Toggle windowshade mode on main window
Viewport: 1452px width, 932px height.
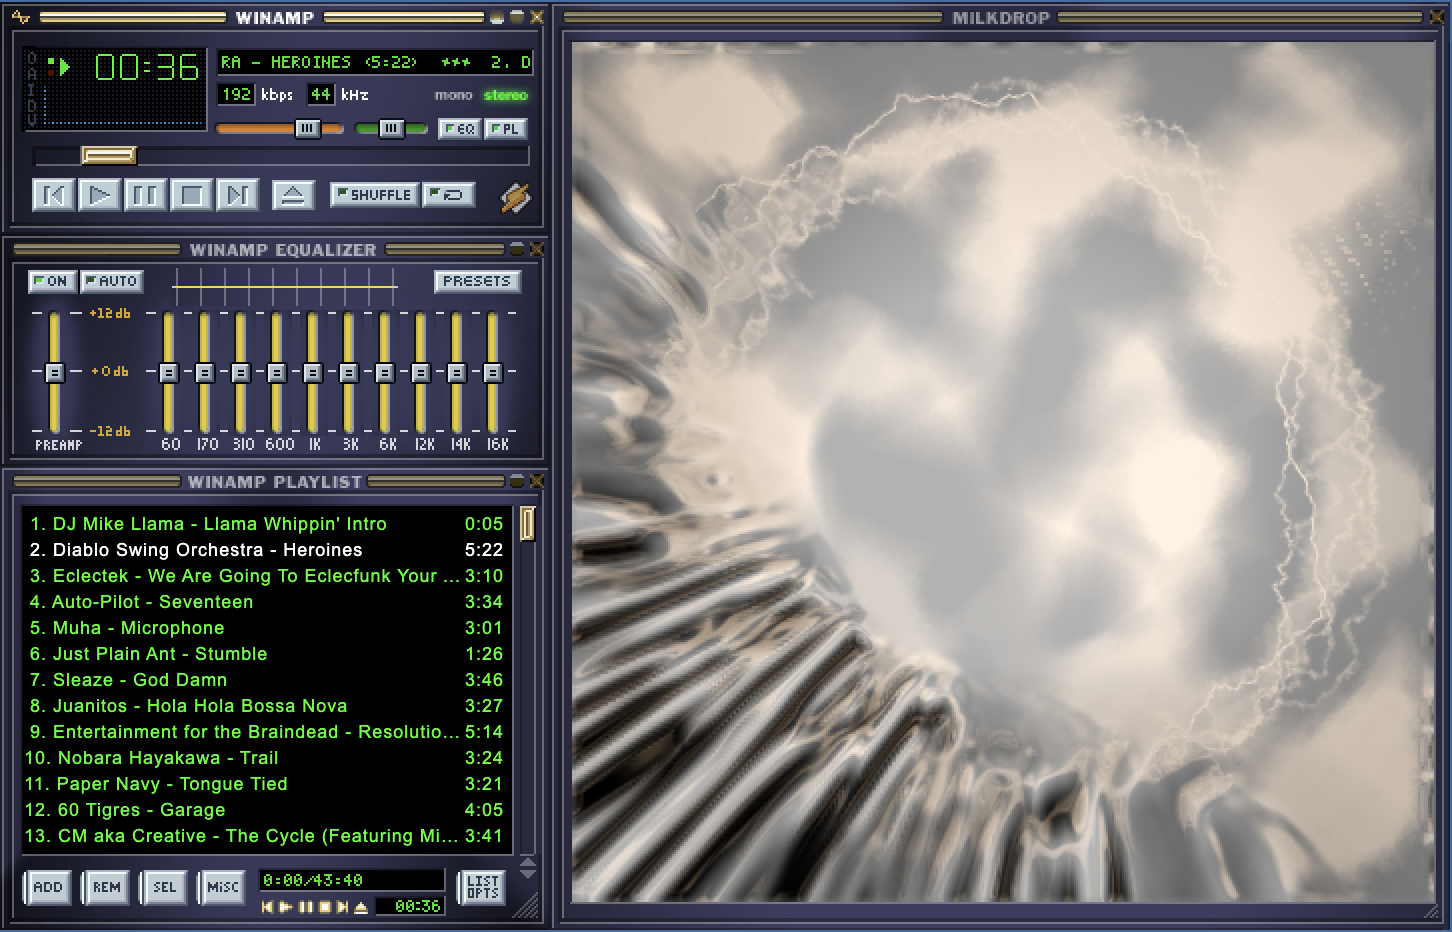point(517,17)
